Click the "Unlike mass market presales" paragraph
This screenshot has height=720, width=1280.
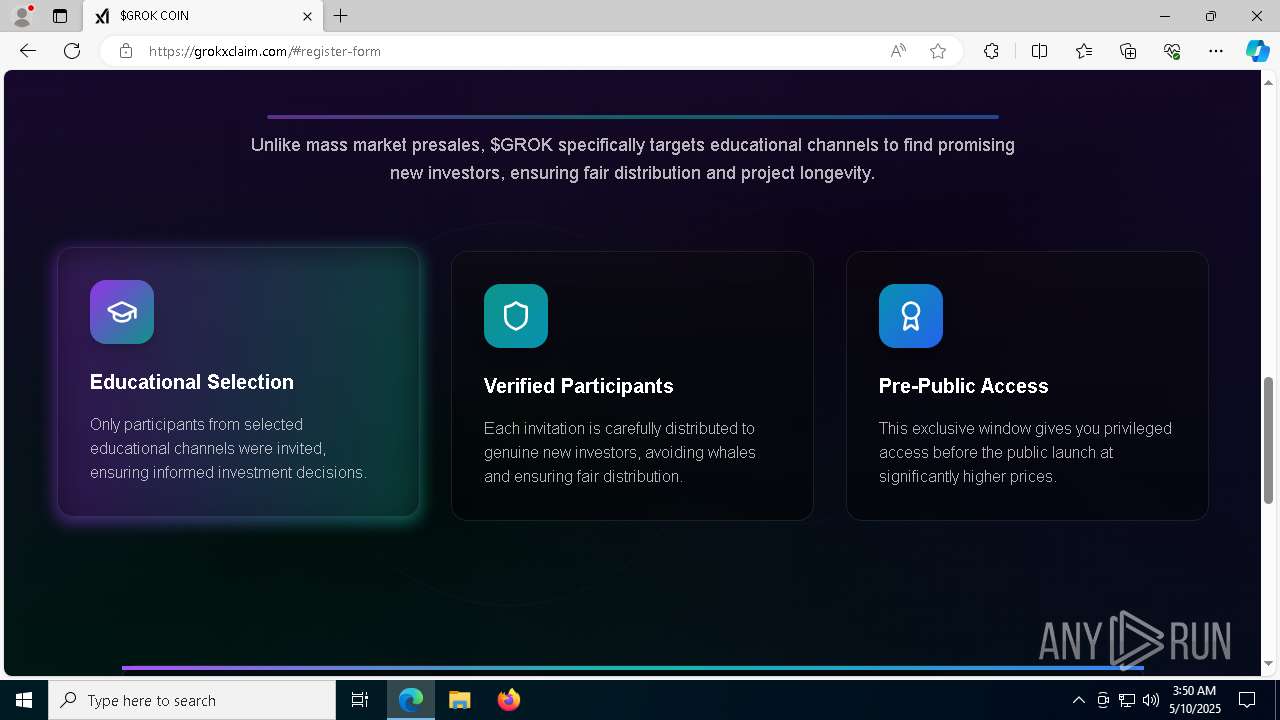(x=632, y=159)
